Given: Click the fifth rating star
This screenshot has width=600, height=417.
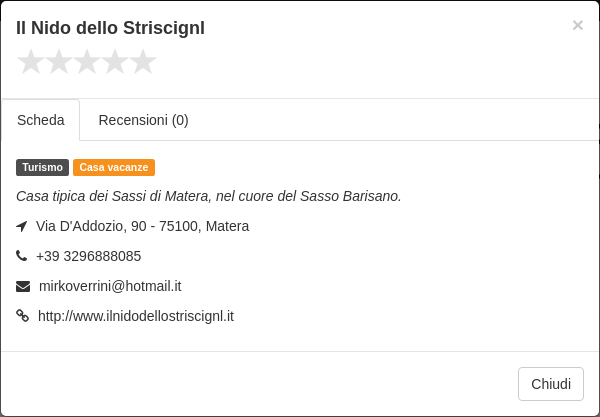Looking at the screenshot, I should (x=143, y=62).
